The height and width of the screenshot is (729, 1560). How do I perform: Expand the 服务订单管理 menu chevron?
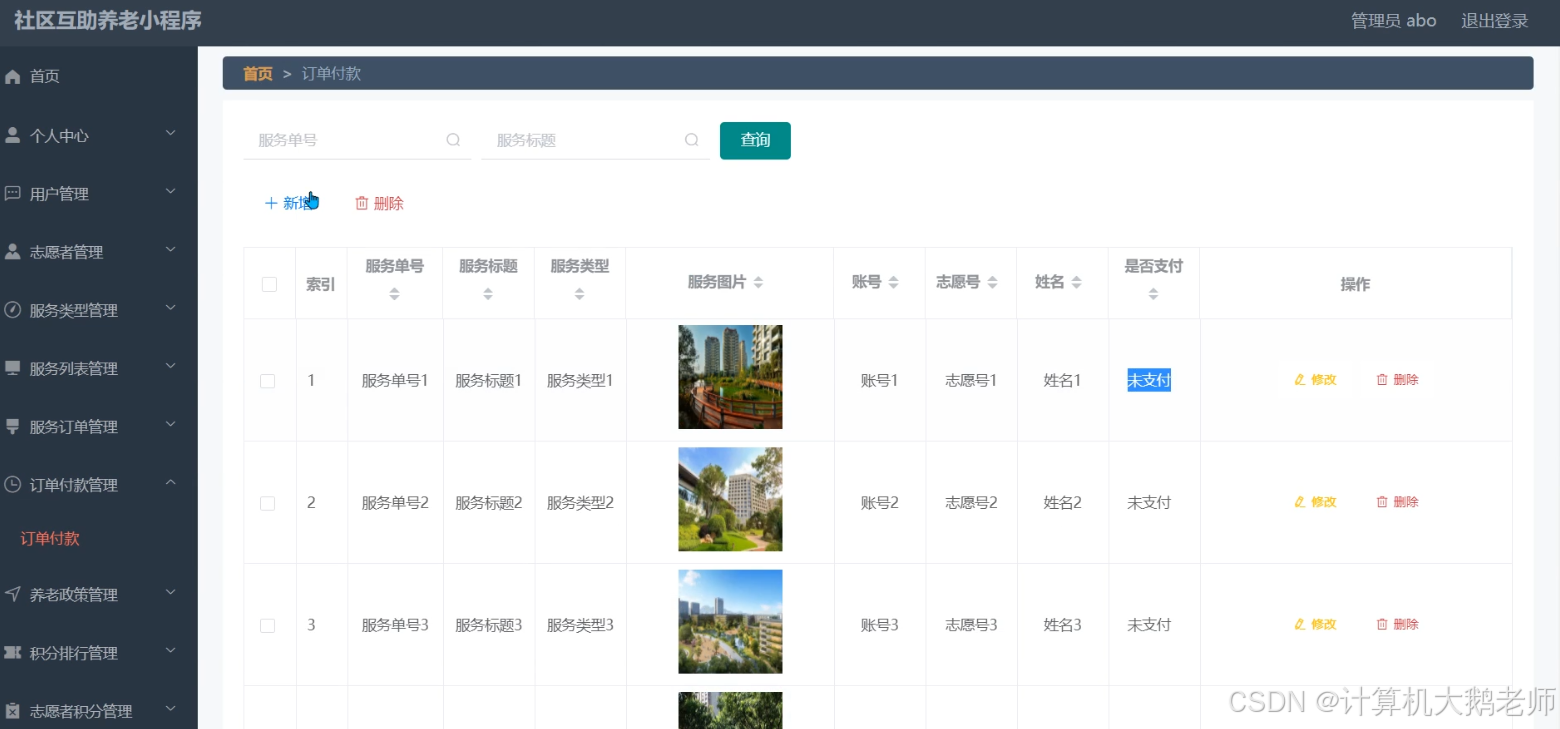point(170,424)
